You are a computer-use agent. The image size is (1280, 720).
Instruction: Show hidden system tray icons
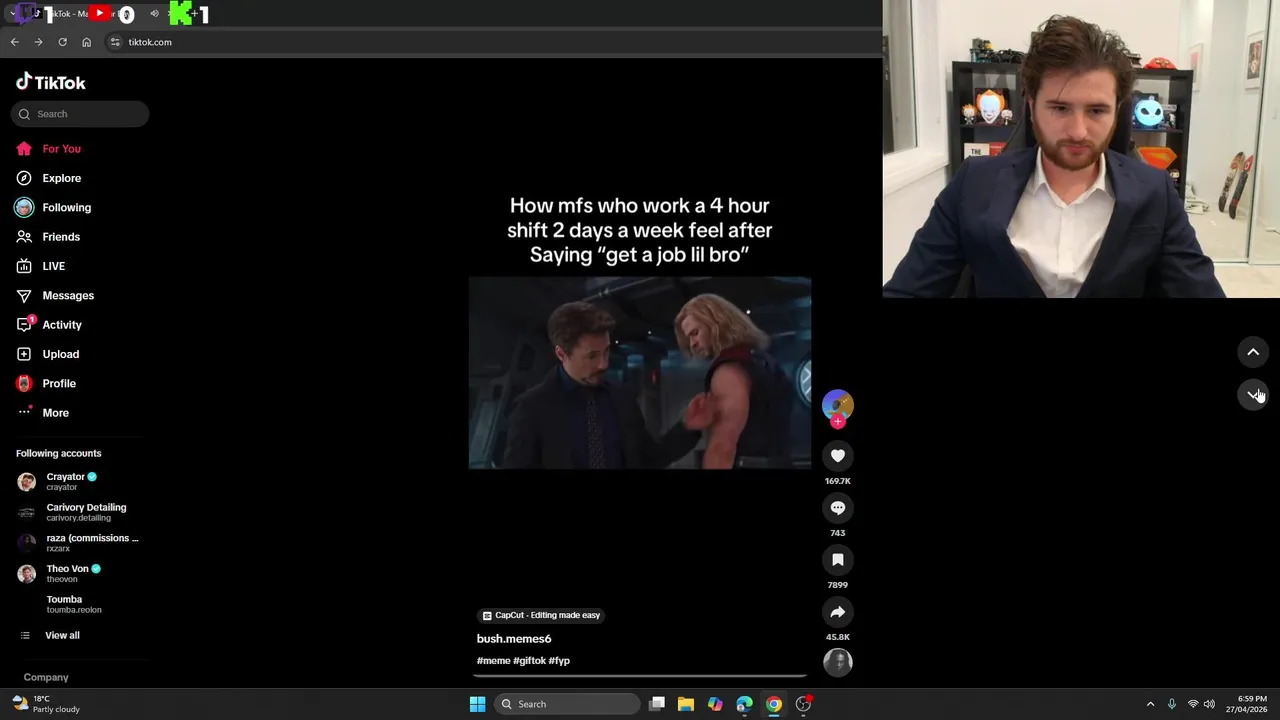point(1150,704)
